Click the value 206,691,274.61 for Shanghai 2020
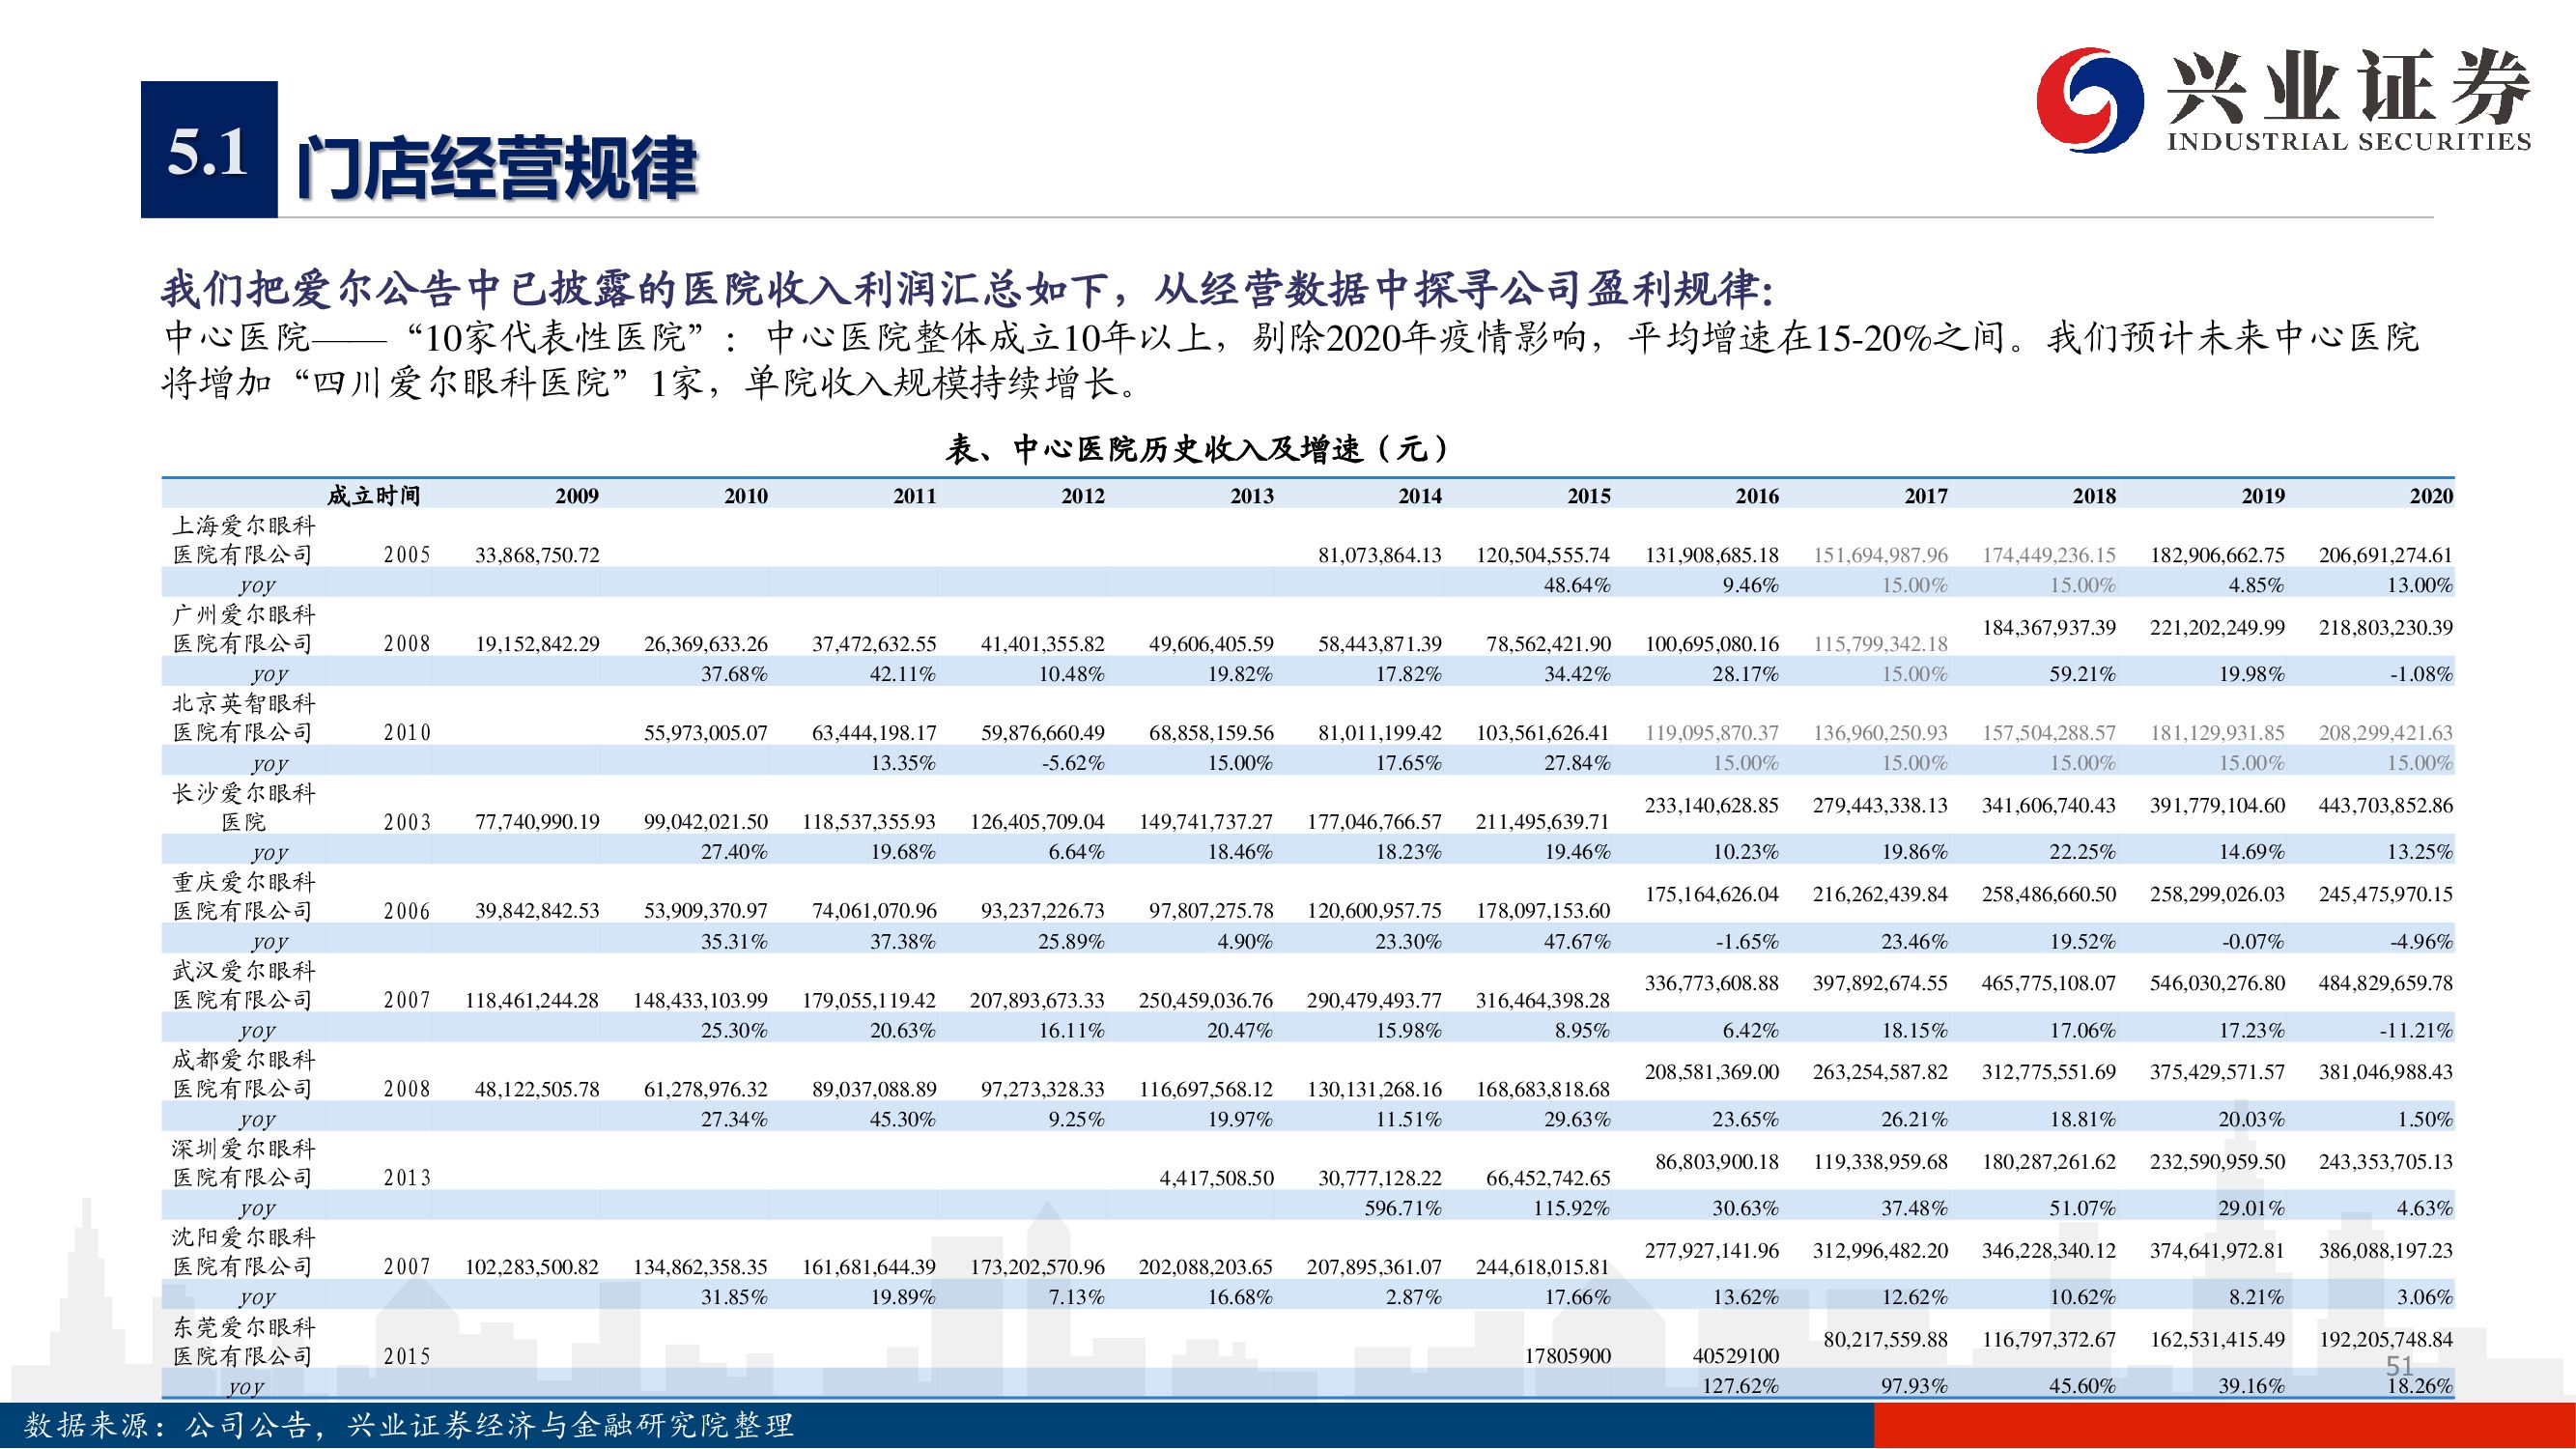 (x=2385, y=555)
